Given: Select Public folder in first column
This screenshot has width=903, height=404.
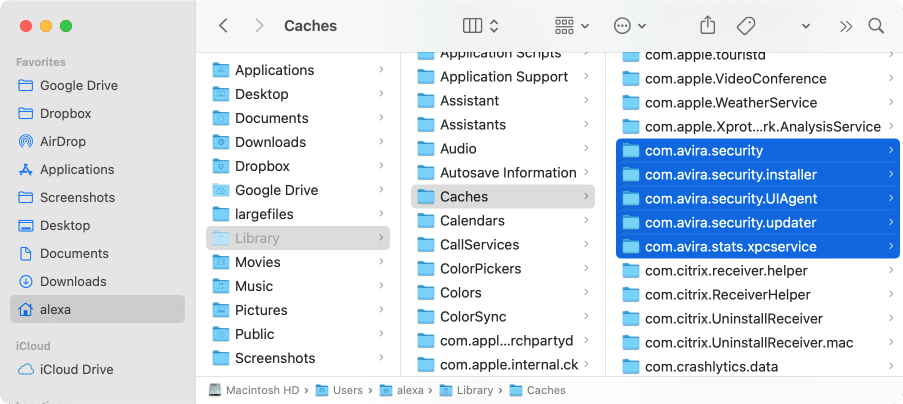Looking at the screenshot, I should click(x=298, y=334).
